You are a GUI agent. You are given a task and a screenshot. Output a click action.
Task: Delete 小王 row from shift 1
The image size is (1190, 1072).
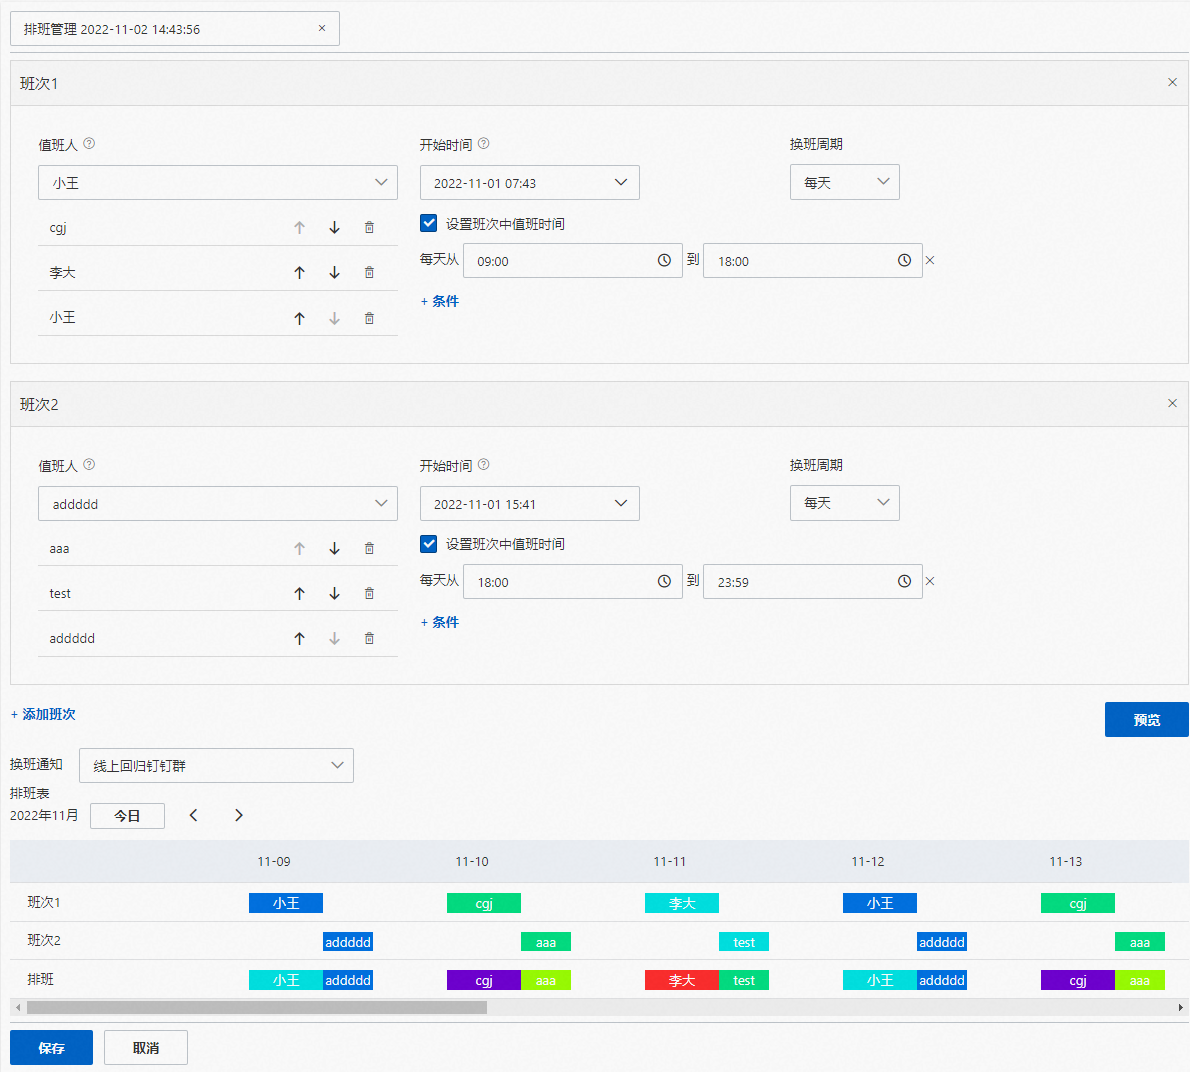[369, 318]
